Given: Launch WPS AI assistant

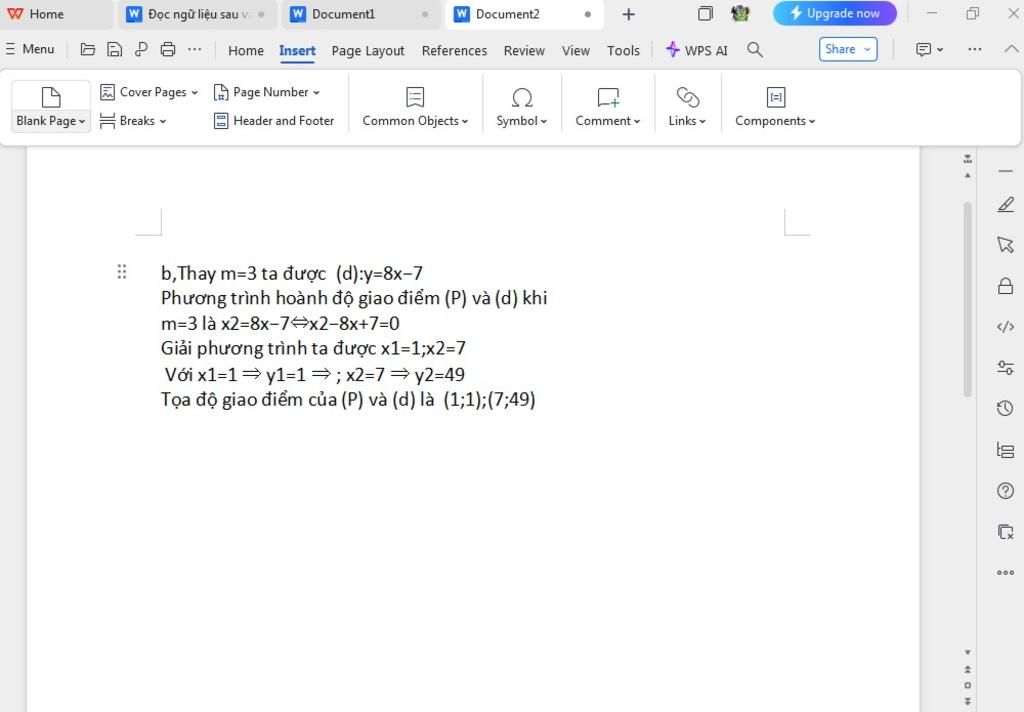Looking at the screenshot, I should point(696,50).
